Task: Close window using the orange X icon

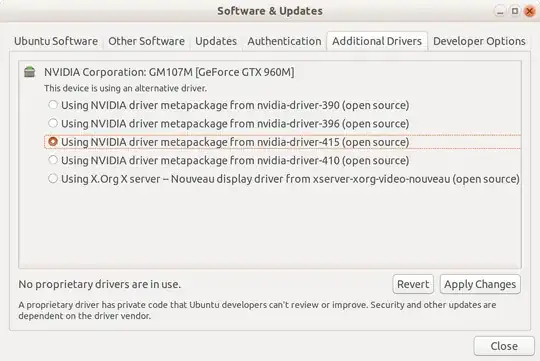Action: (529, 11)
